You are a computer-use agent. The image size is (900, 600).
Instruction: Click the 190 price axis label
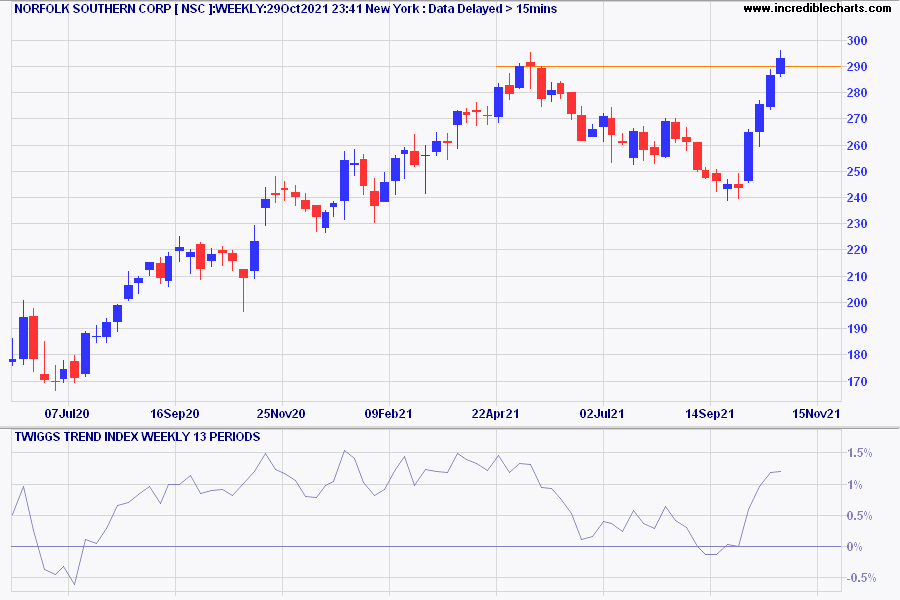coord(857,329)
